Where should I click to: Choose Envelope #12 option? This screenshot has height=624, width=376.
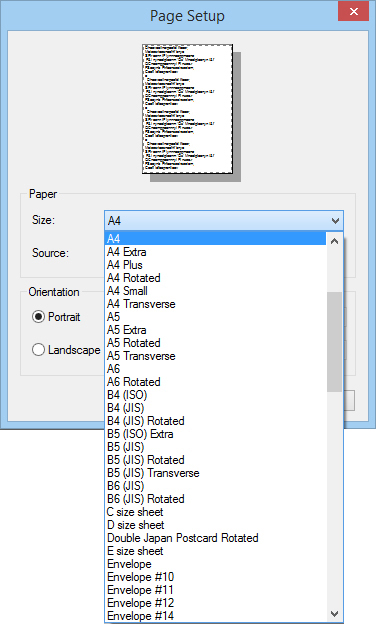click(x=215, y=603)
